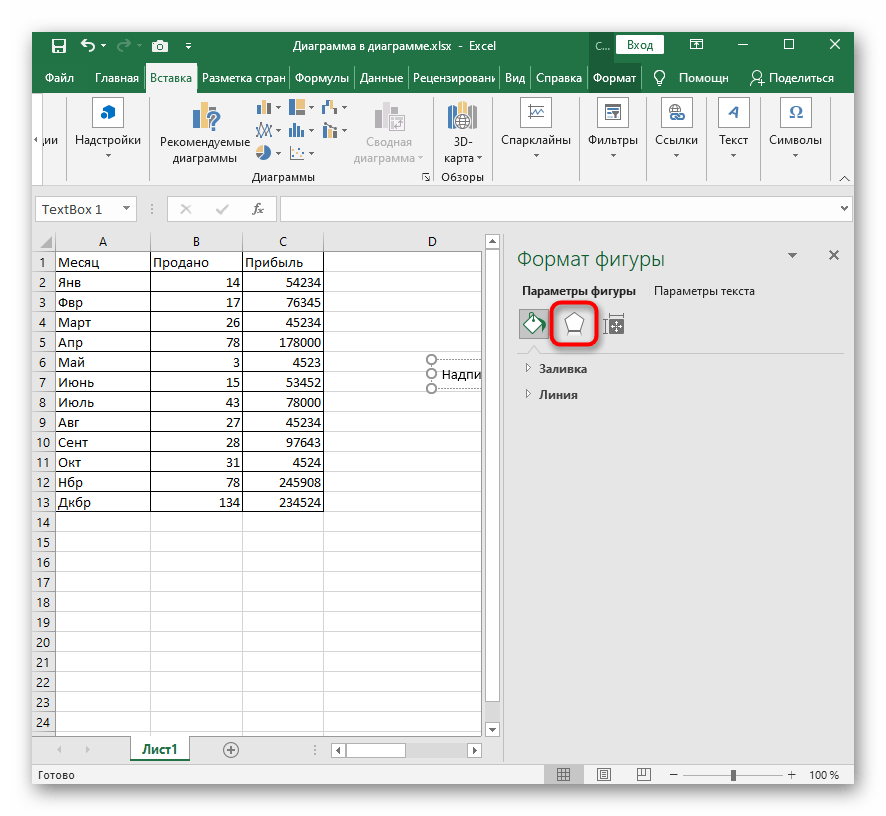Switch to the Data (Данные) tab
The width and height of the screenshot is (886, 816).
point(381,78)
